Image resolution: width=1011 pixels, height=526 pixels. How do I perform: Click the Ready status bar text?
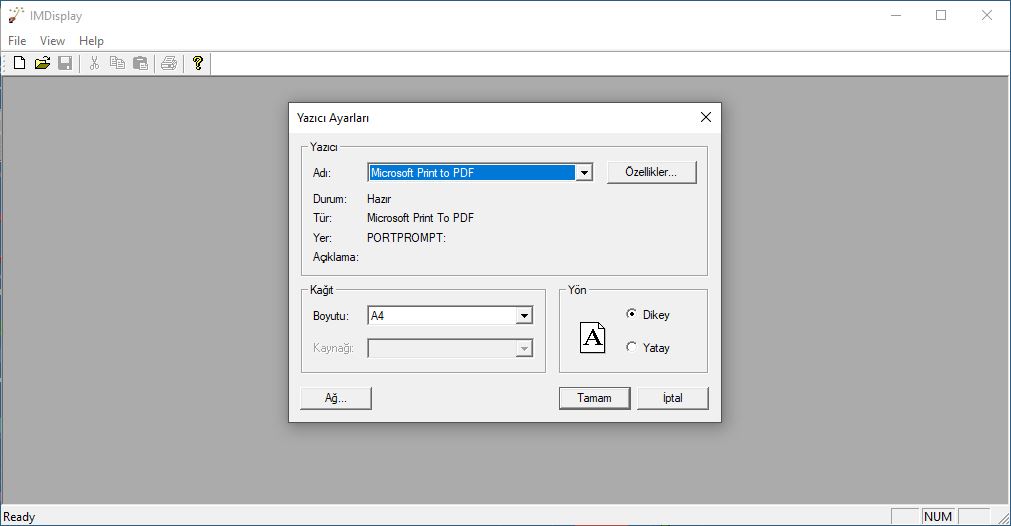(x=19, y=516)
